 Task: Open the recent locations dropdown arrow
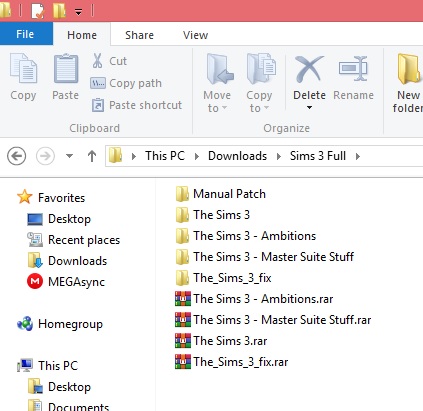[x=69, y=156]
